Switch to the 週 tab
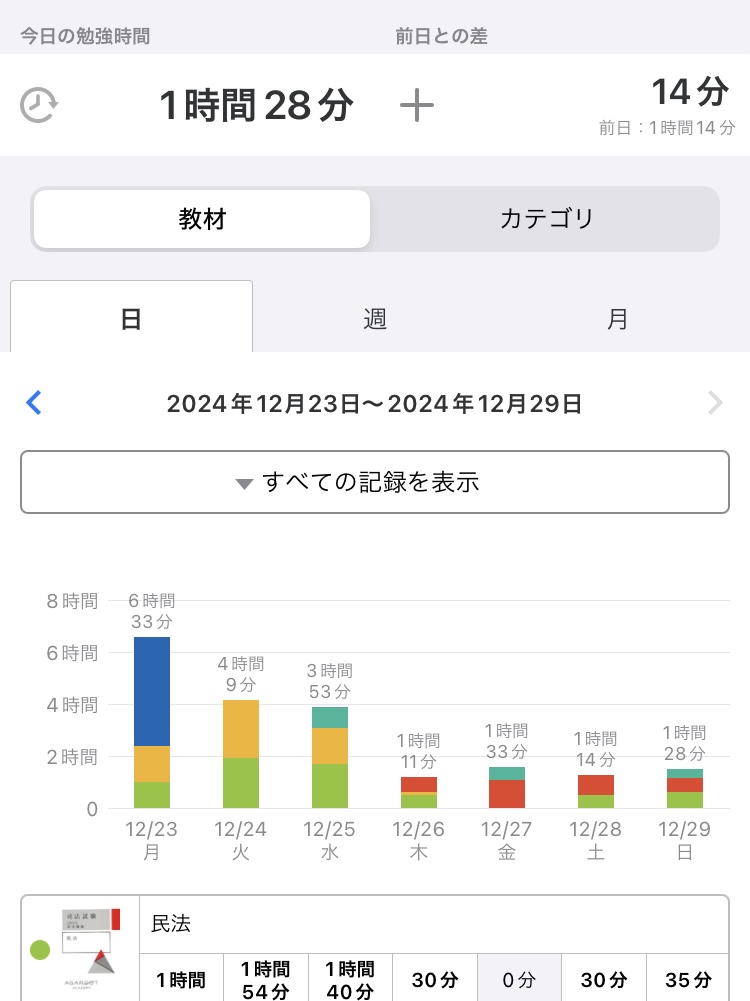Image resolution: width=750 pixels, height=1001 pixels. click(x=375, y=318)
